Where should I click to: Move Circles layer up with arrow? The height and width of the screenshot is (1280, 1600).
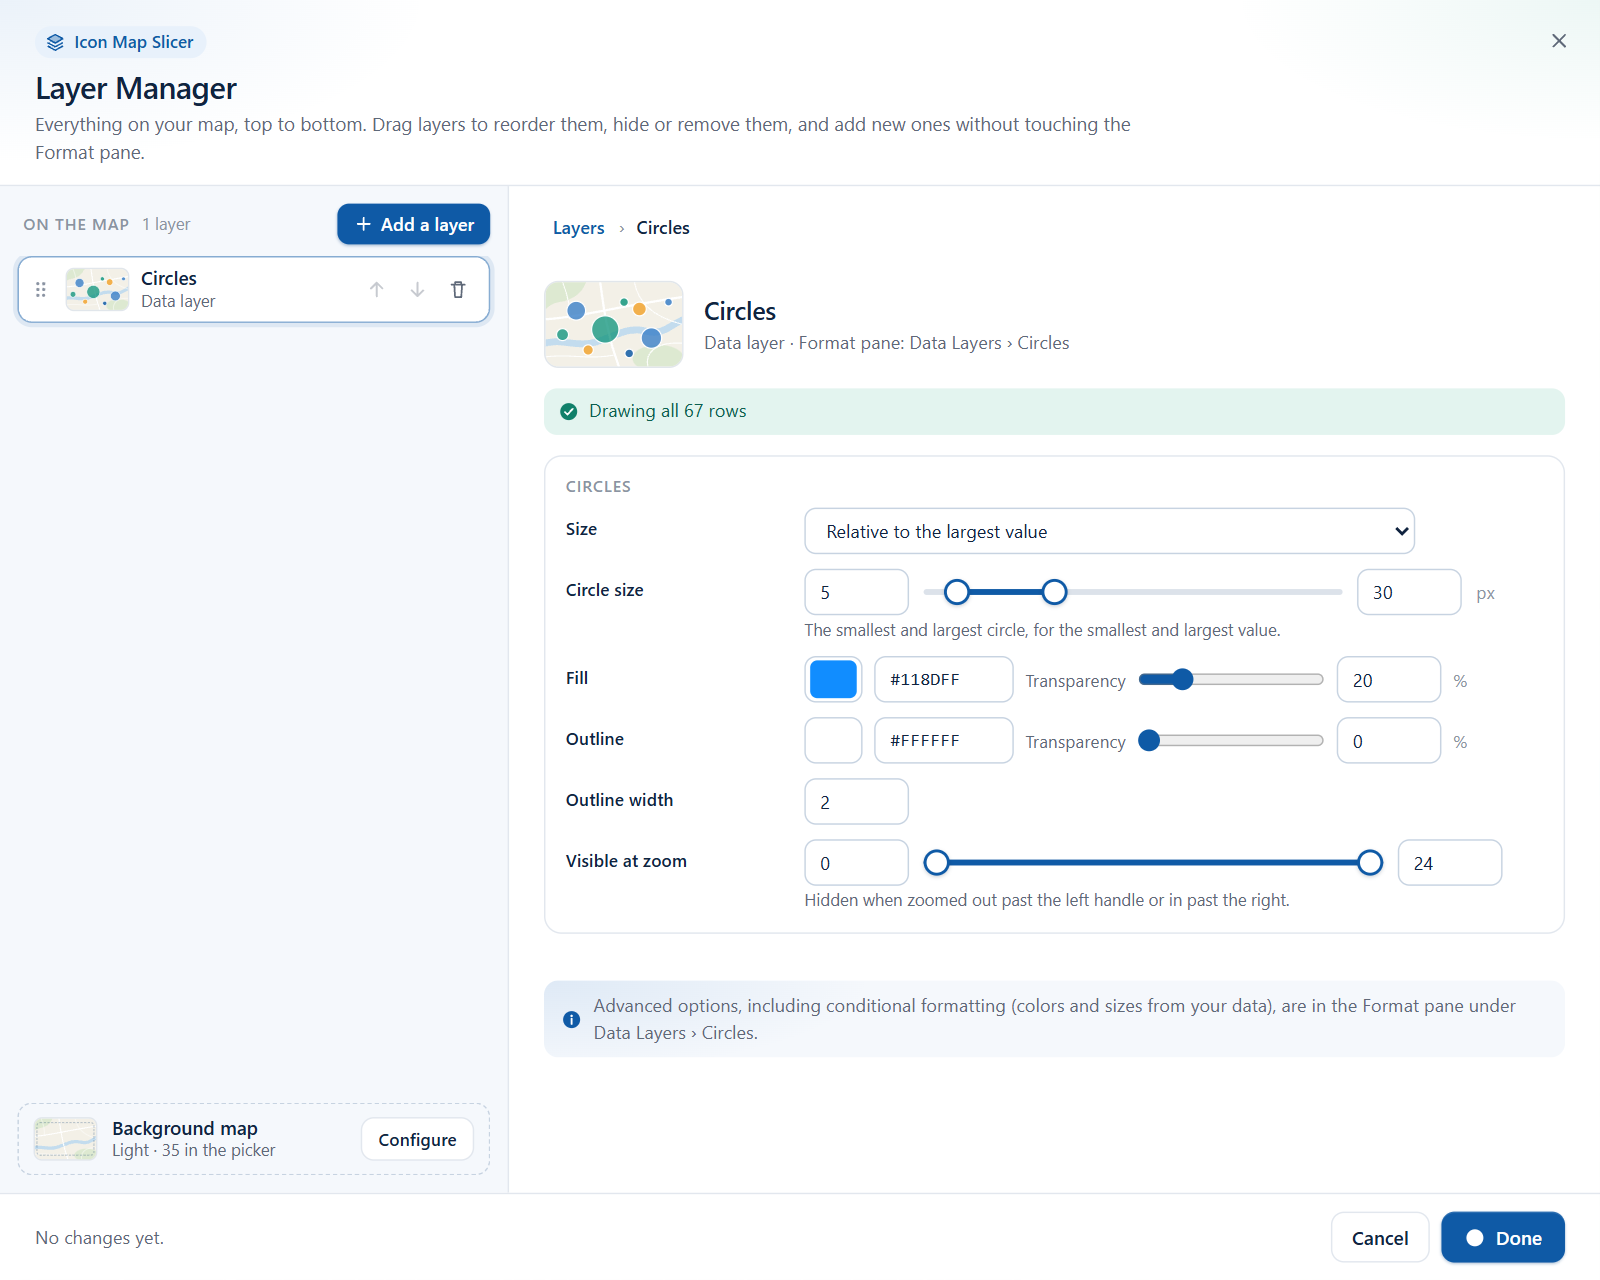tap(376, 290)
